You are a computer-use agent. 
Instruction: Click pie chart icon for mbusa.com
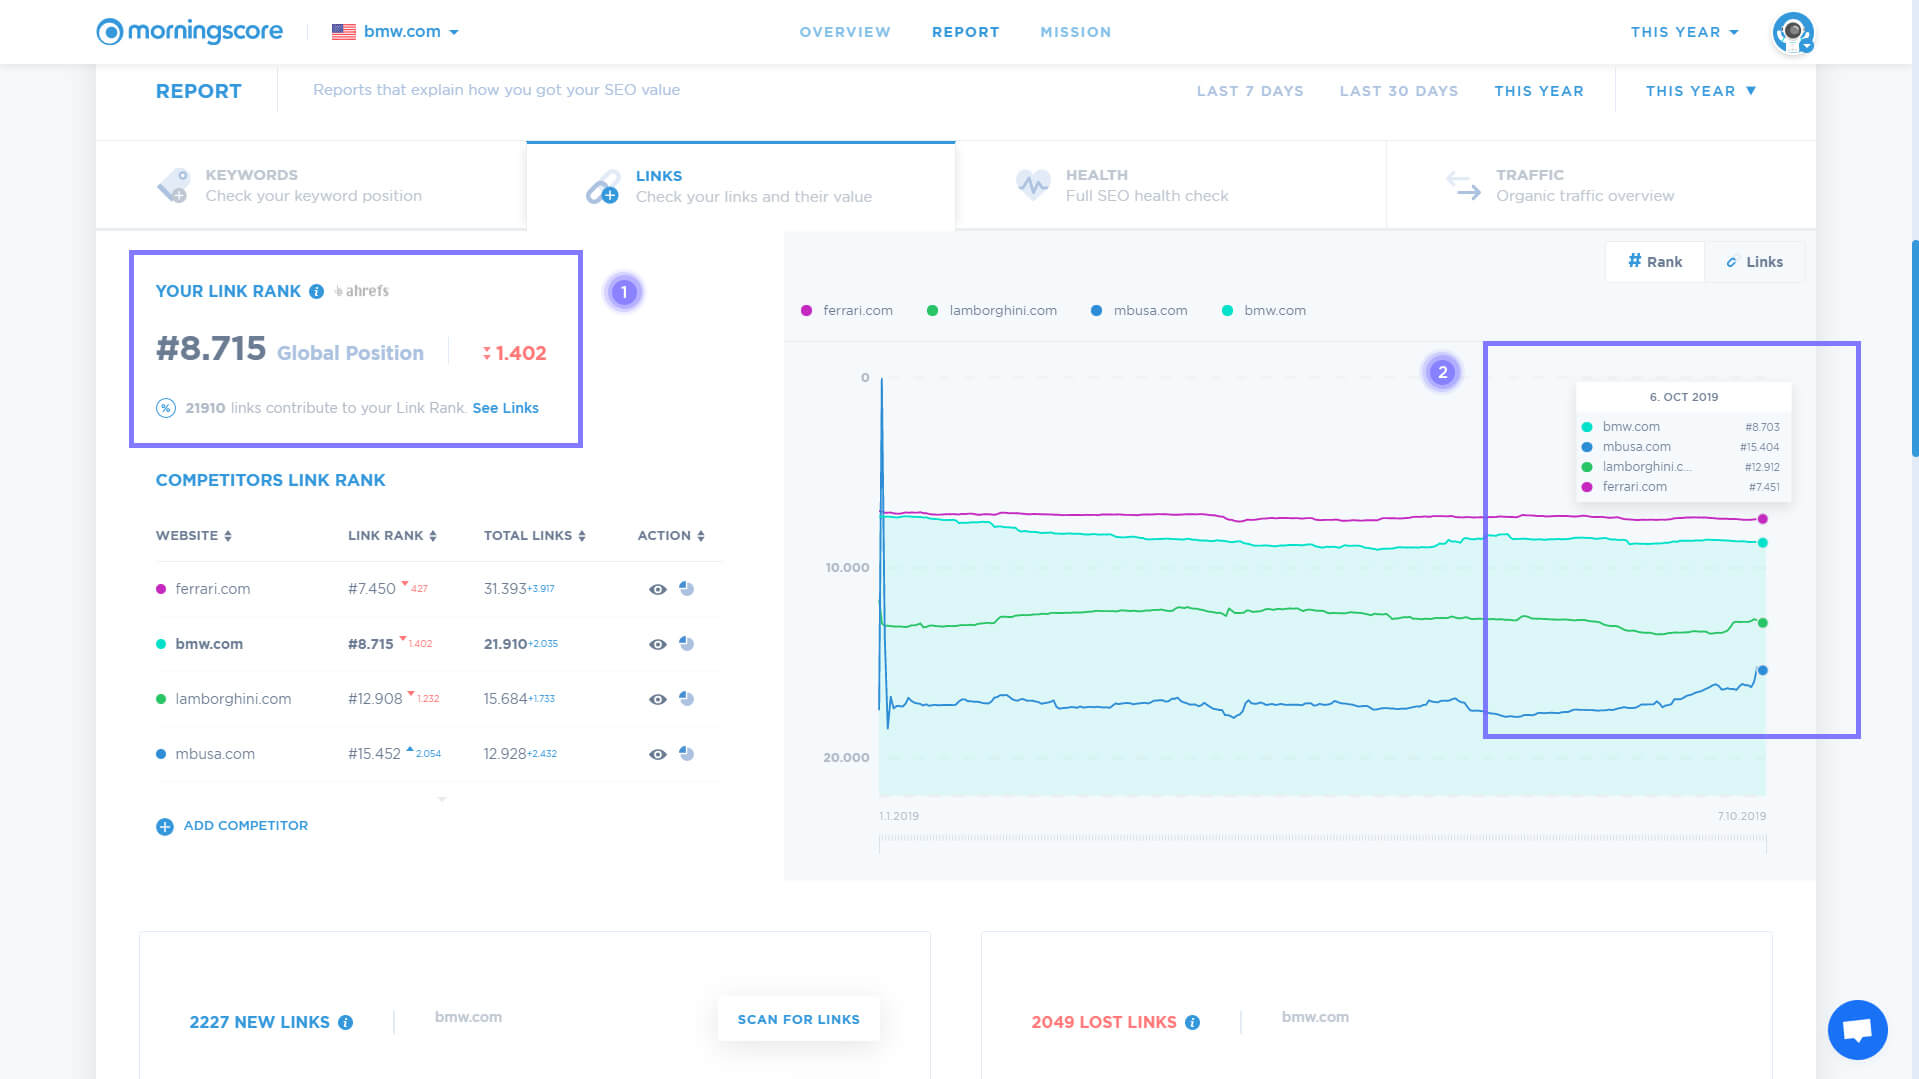pos(687,754)
